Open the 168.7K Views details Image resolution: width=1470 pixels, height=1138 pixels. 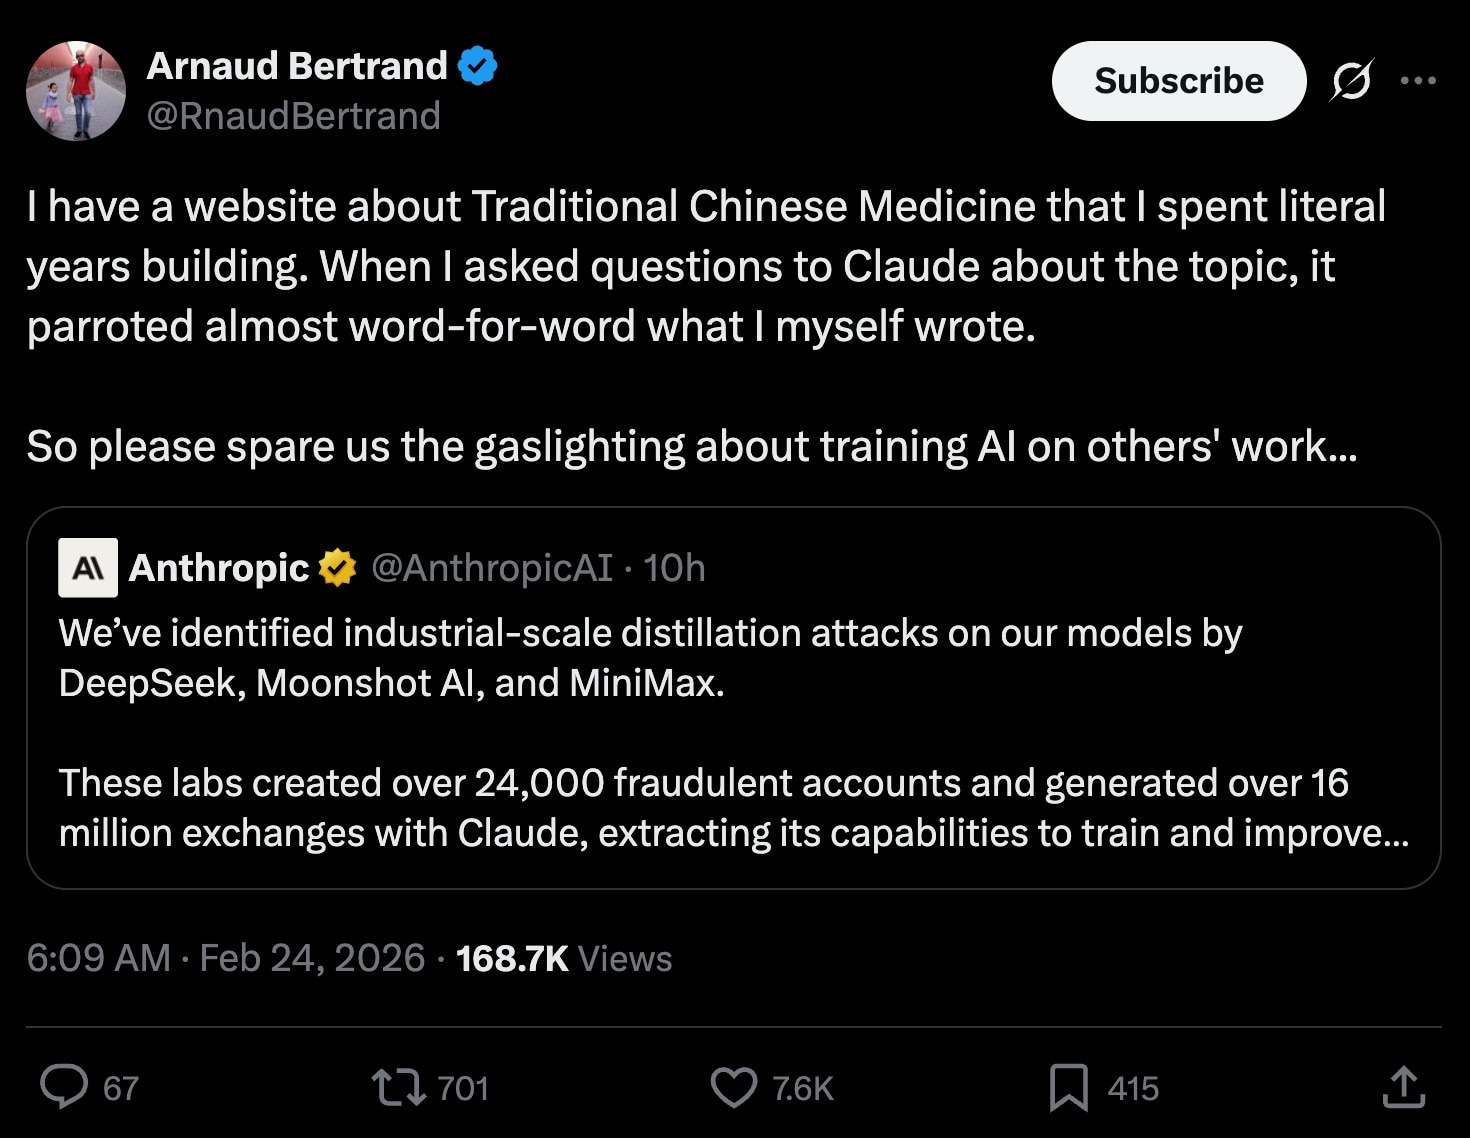coord(563,958)
